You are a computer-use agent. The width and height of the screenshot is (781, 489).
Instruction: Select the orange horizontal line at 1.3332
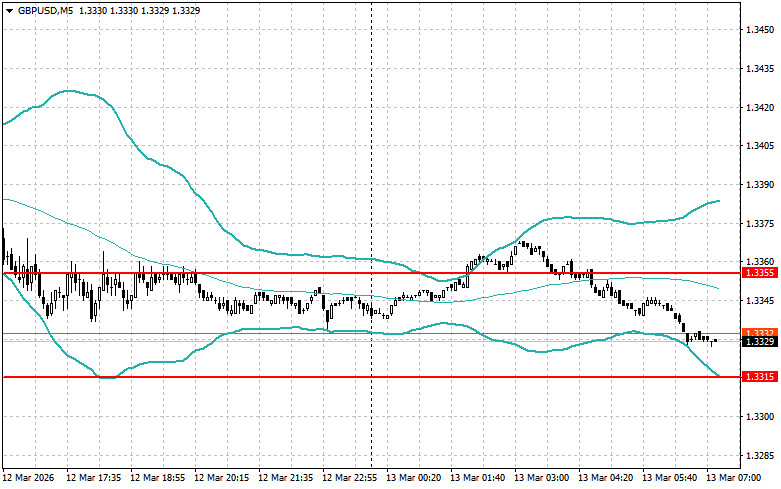371,334
